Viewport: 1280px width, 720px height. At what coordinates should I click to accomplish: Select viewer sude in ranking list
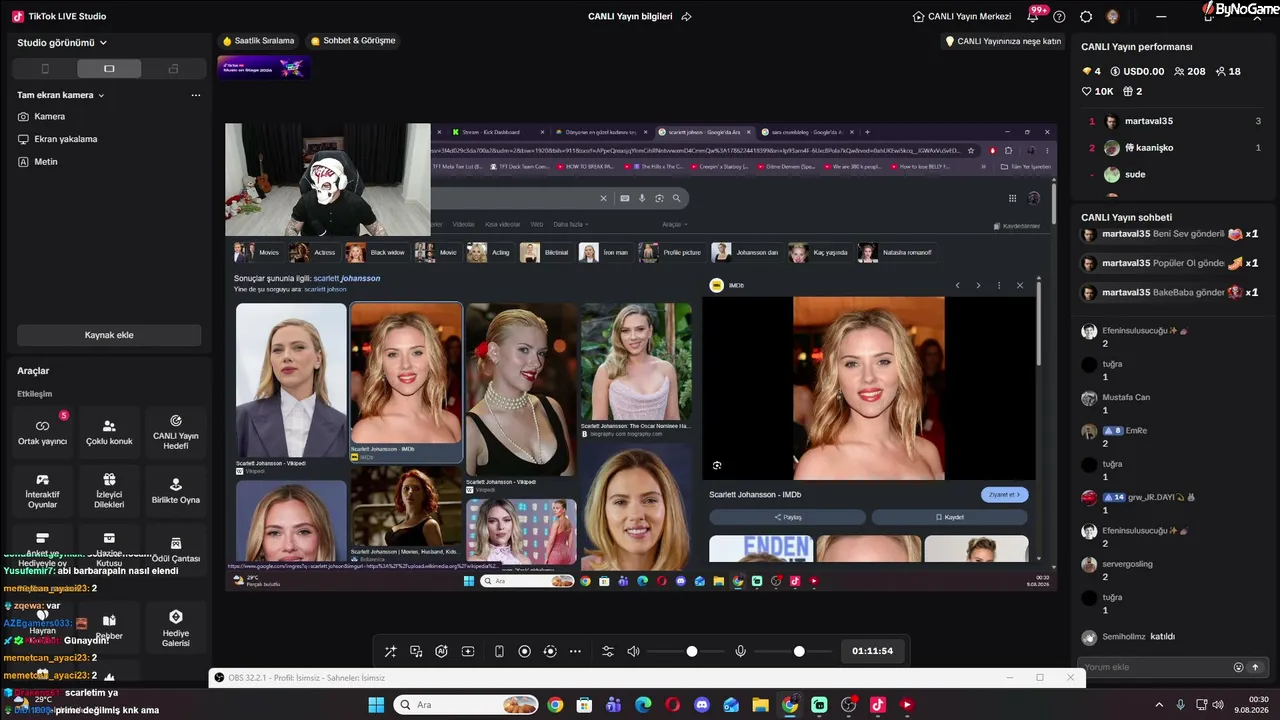click(x=1174, y=174)
